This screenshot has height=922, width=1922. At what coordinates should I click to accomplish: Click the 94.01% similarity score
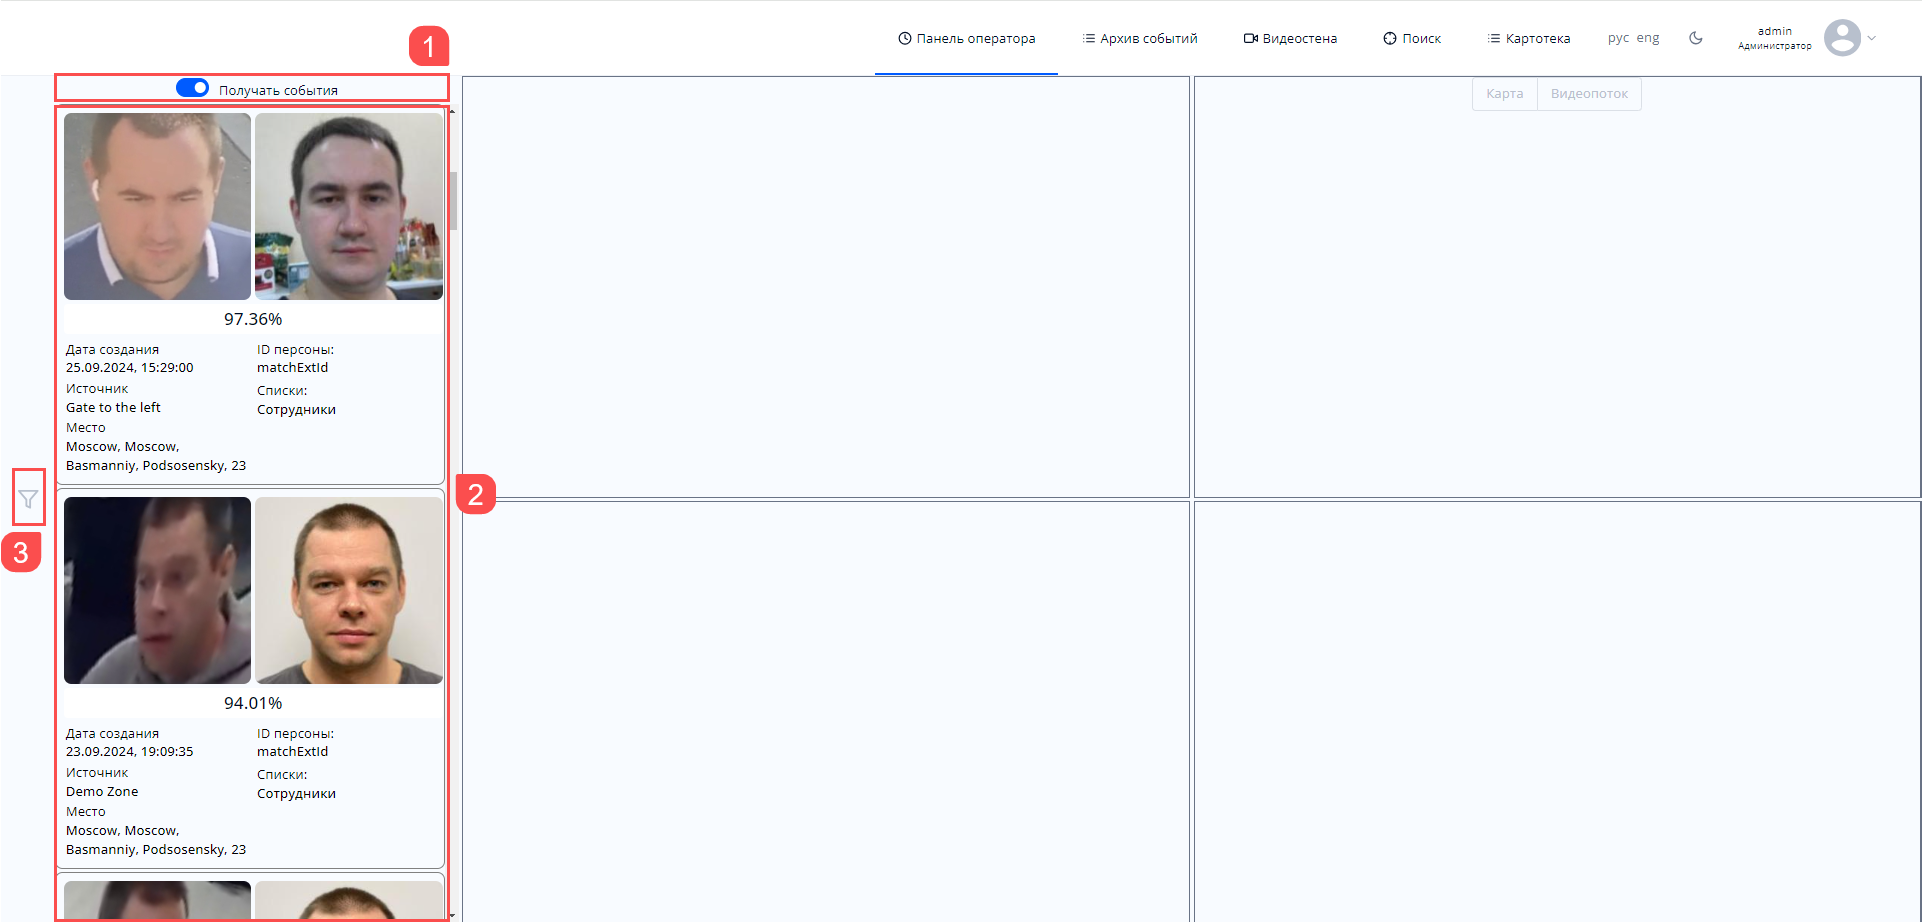[x=253, y=703]
